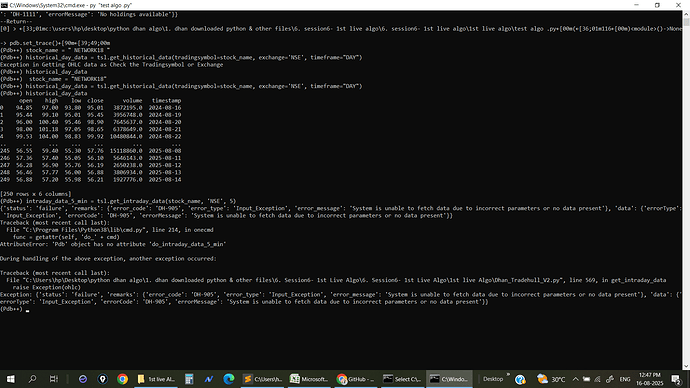The height and width of the screenshot is (388, 690).
Task: Open the Windows Start menu
Action: coord(11,379)
